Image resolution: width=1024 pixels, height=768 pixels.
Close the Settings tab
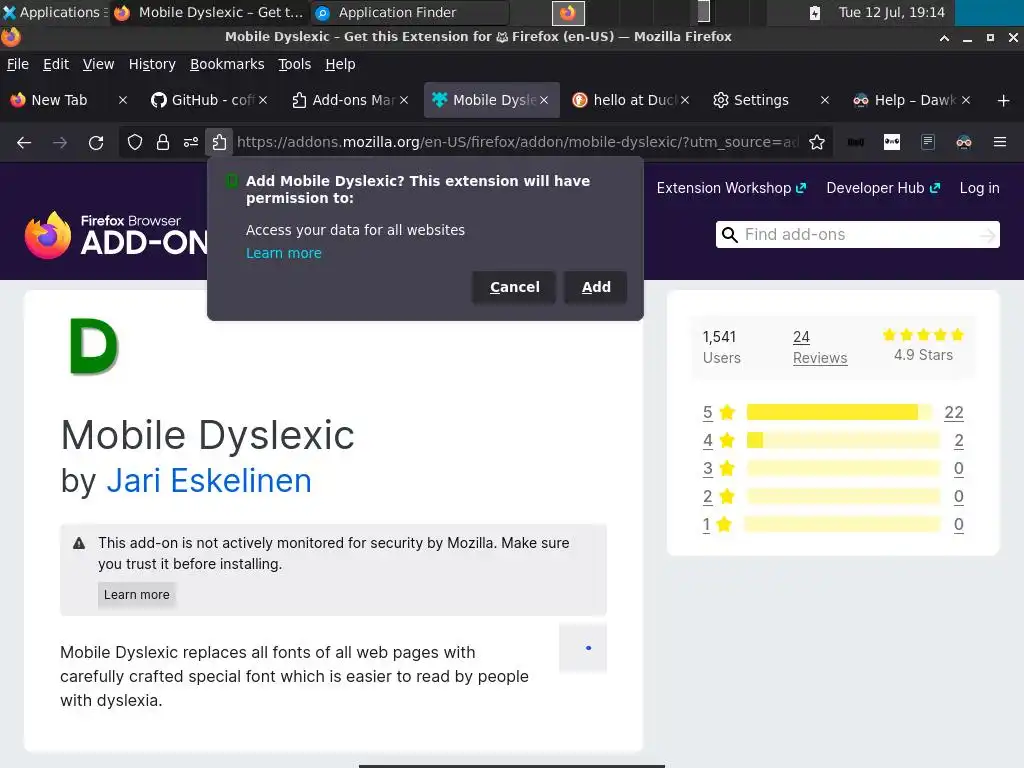(x=825, y=100)
